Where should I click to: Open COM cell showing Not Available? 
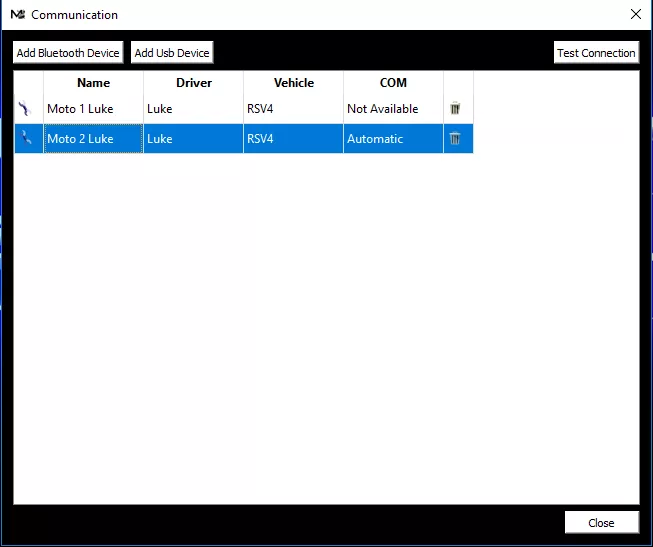393,108
